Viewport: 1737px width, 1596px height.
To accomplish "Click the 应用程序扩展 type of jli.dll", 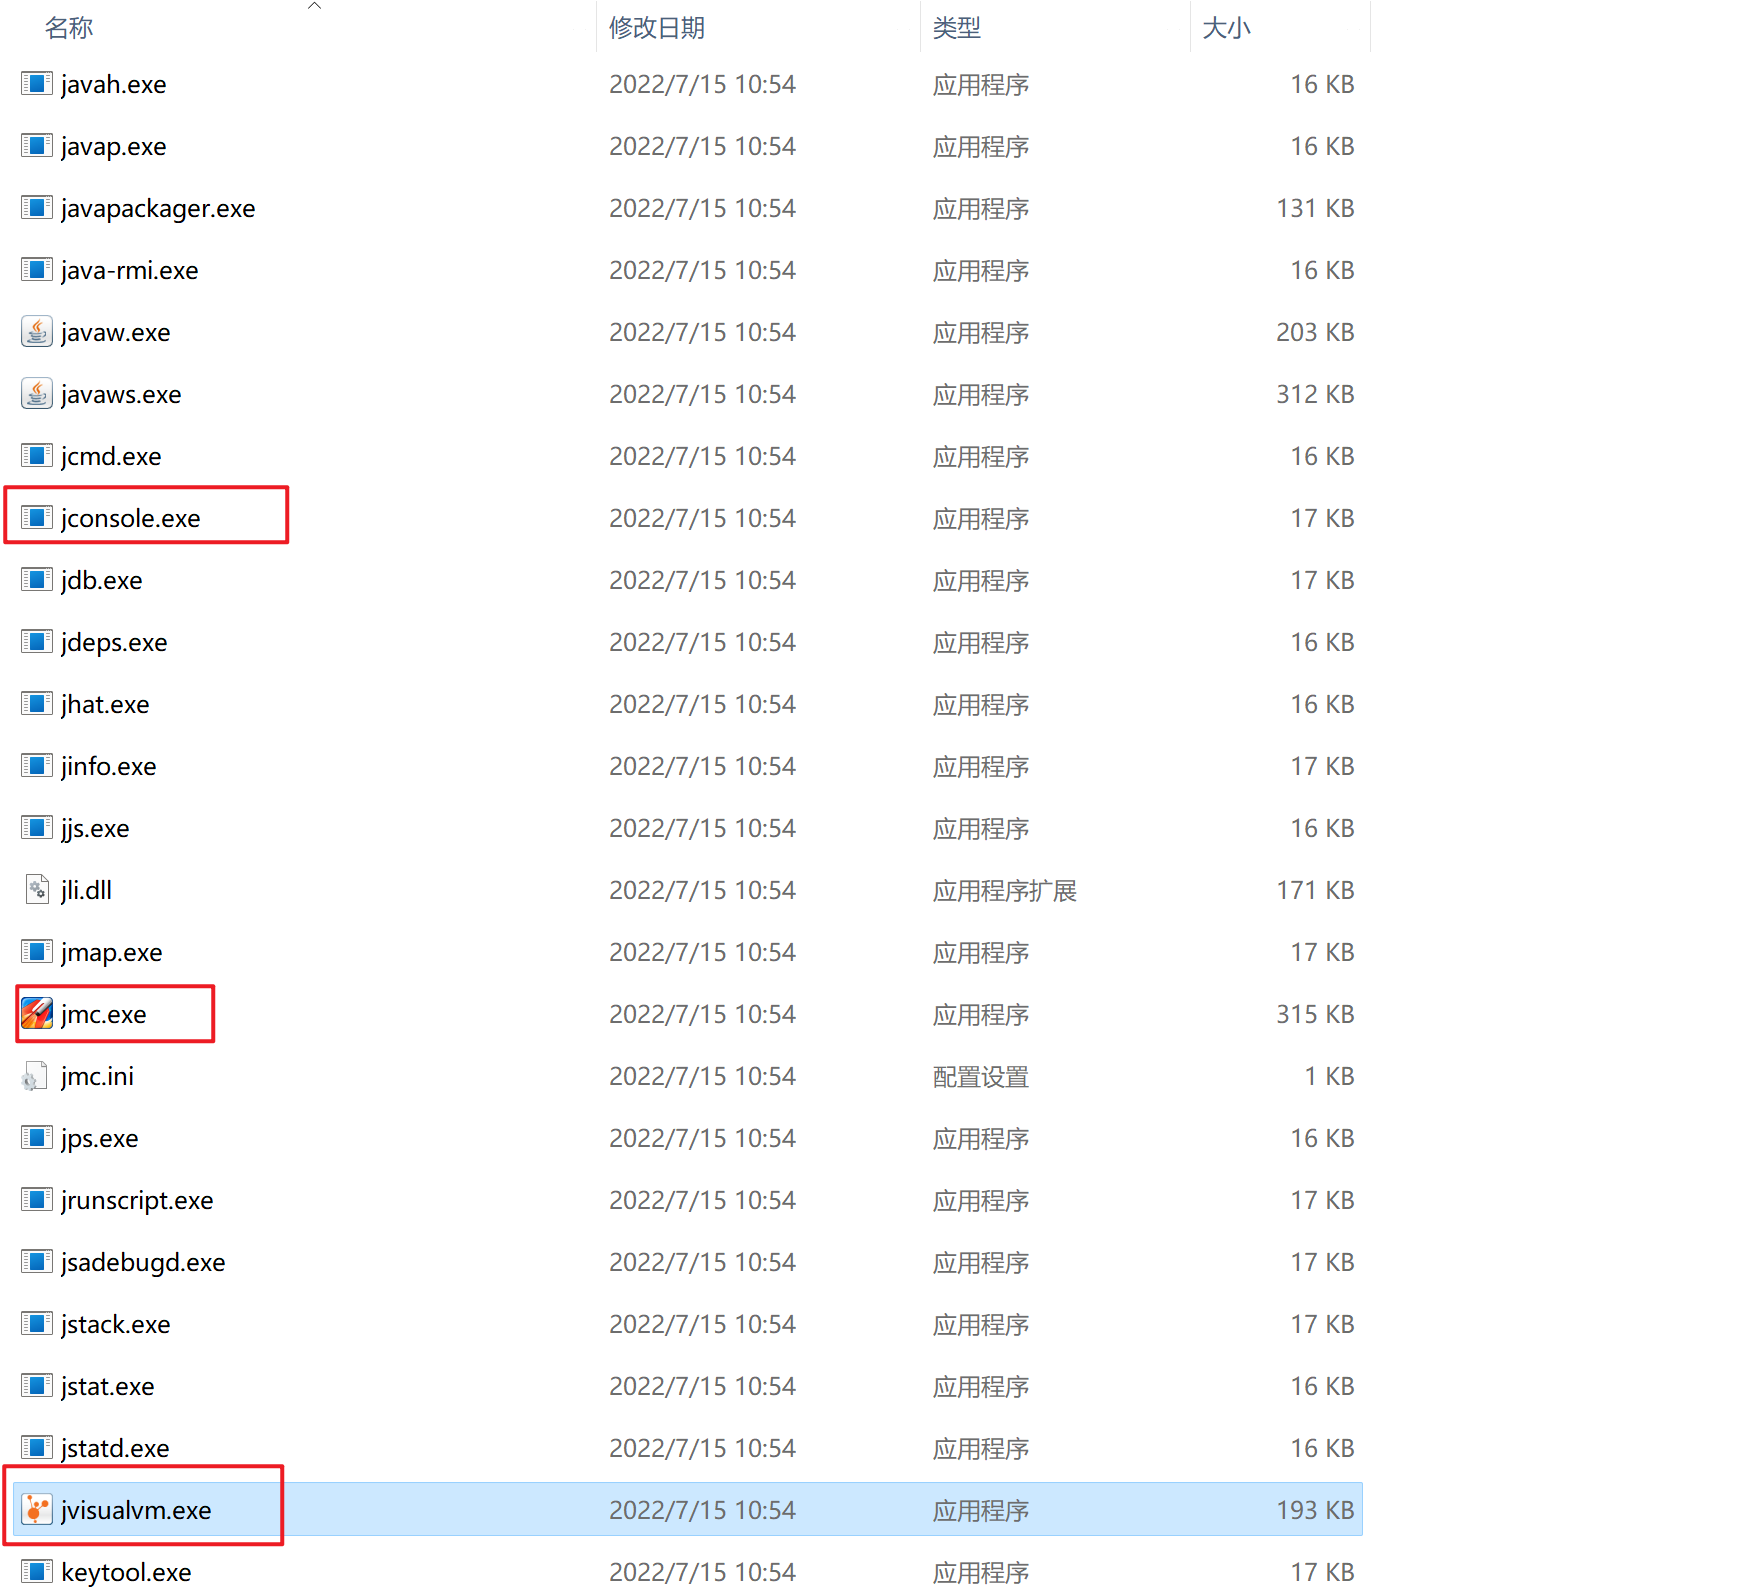I will click(1005, 890).
